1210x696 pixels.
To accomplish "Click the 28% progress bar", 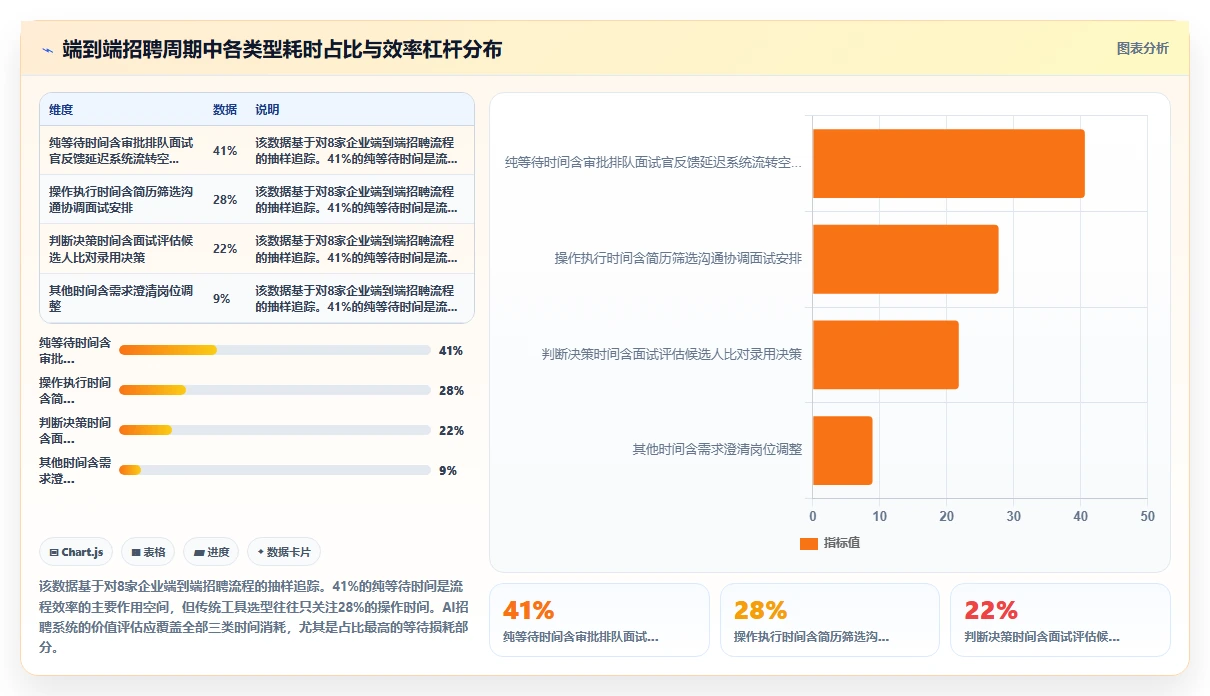I will point(275,390).
